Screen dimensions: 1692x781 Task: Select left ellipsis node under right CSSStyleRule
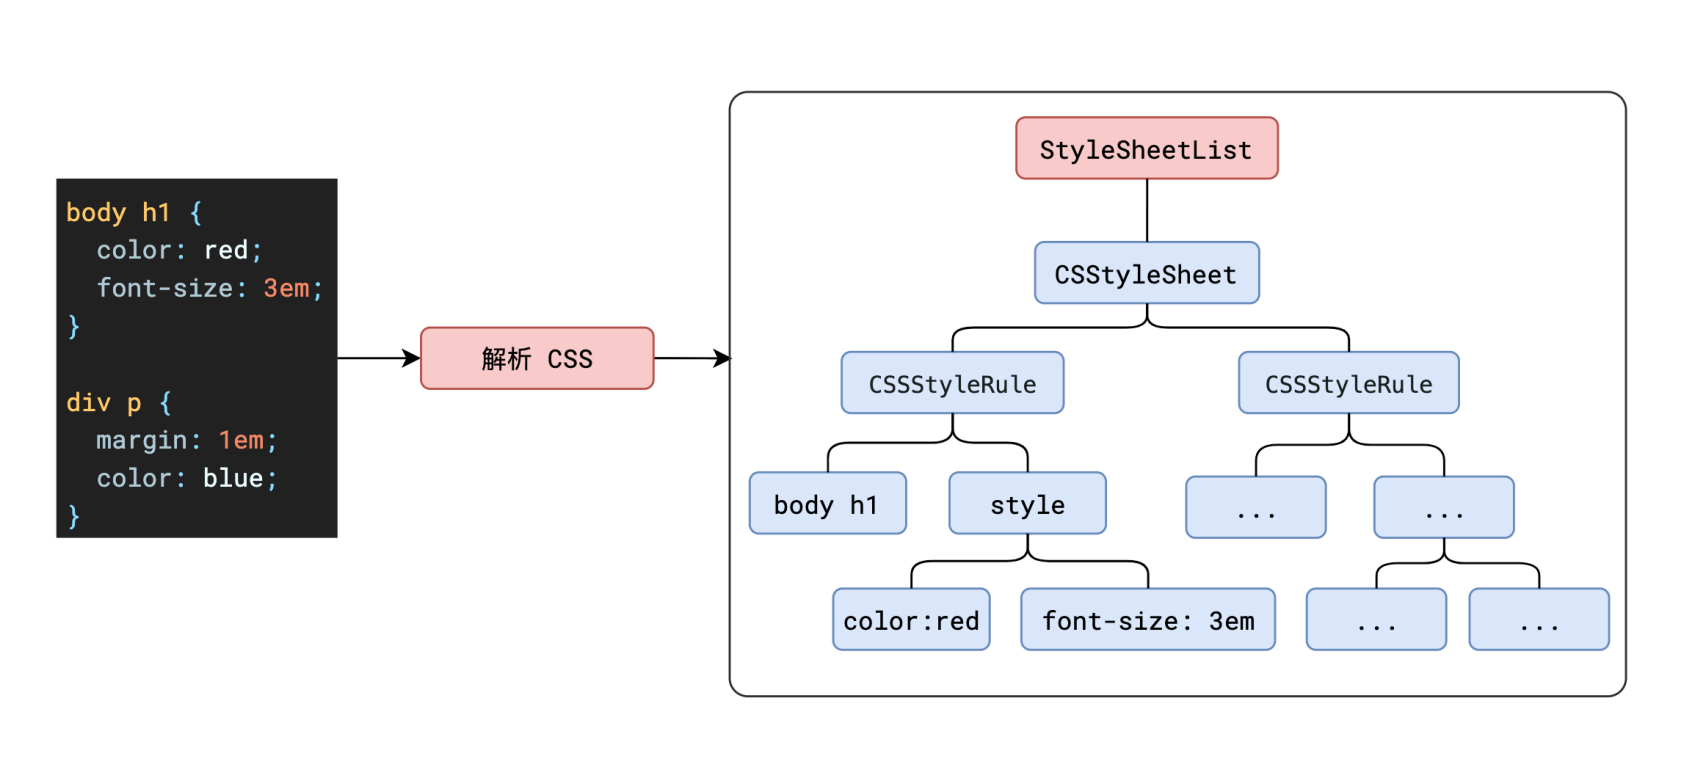tap(1255, 508)
